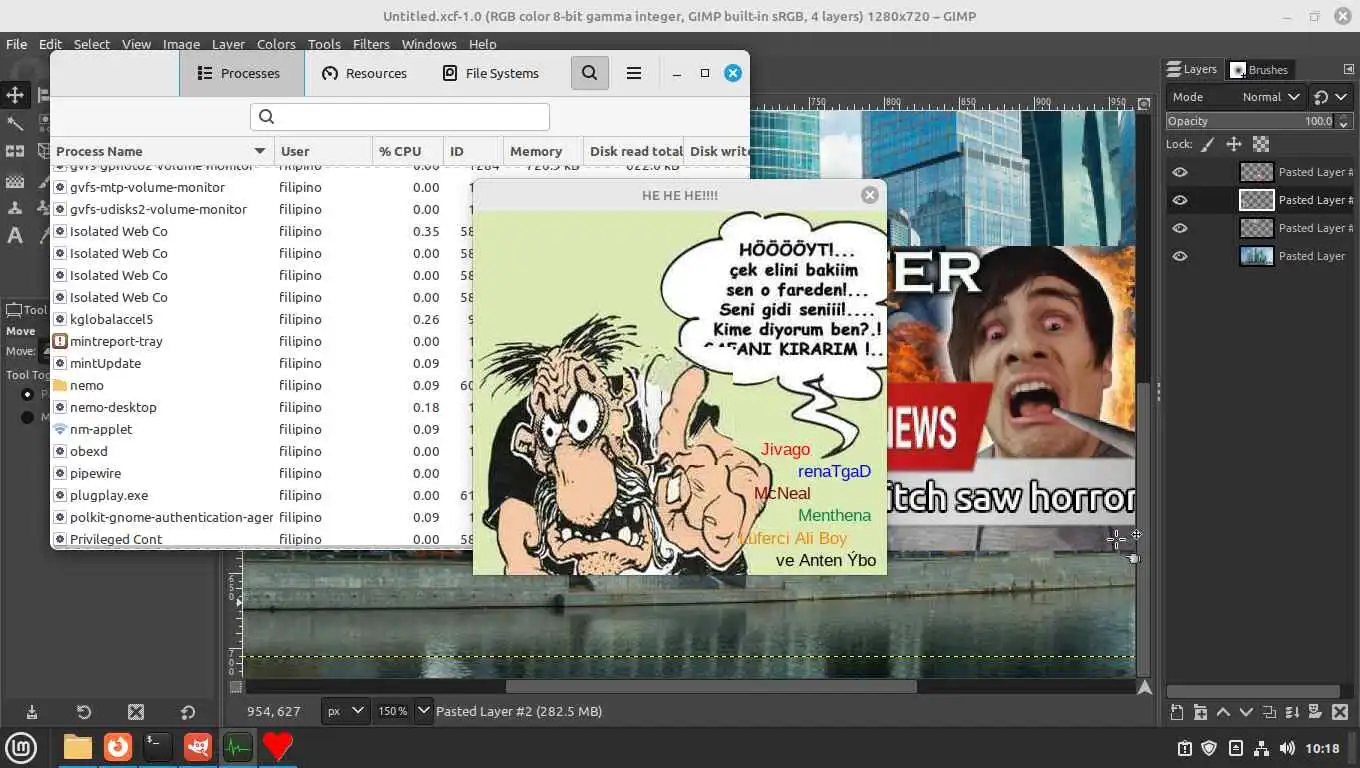1360x768 pixels.
Task: Select the nemo-desktop process row
Action: point(262,407)
